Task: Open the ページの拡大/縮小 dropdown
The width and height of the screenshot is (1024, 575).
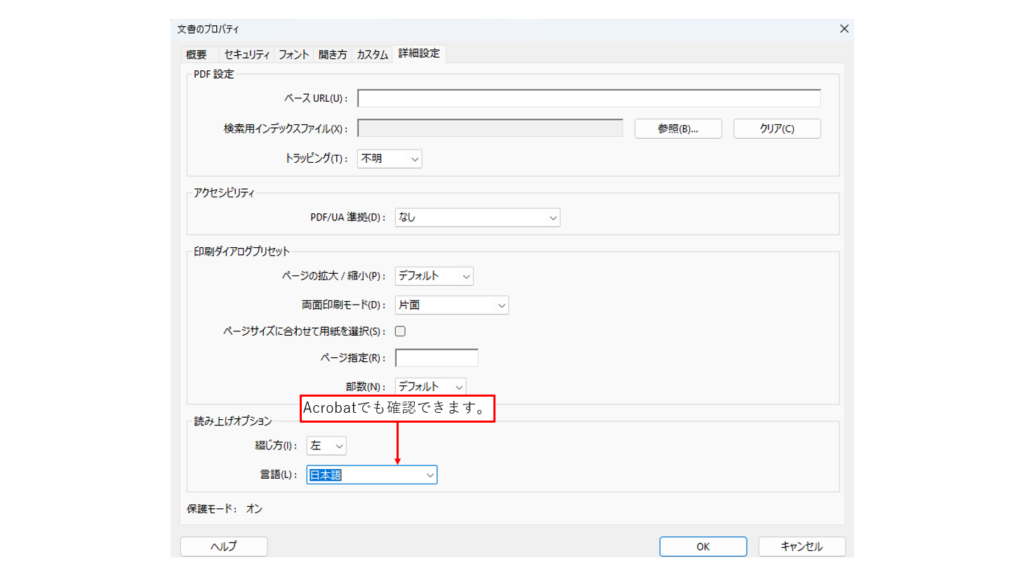Action: (434, 276)
